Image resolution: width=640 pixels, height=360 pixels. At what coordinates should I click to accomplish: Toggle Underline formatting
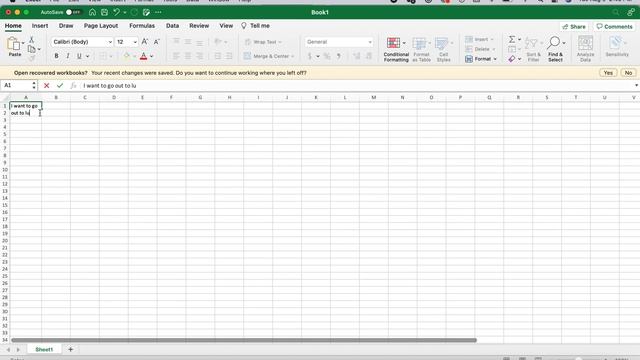[x=79, y=56]
